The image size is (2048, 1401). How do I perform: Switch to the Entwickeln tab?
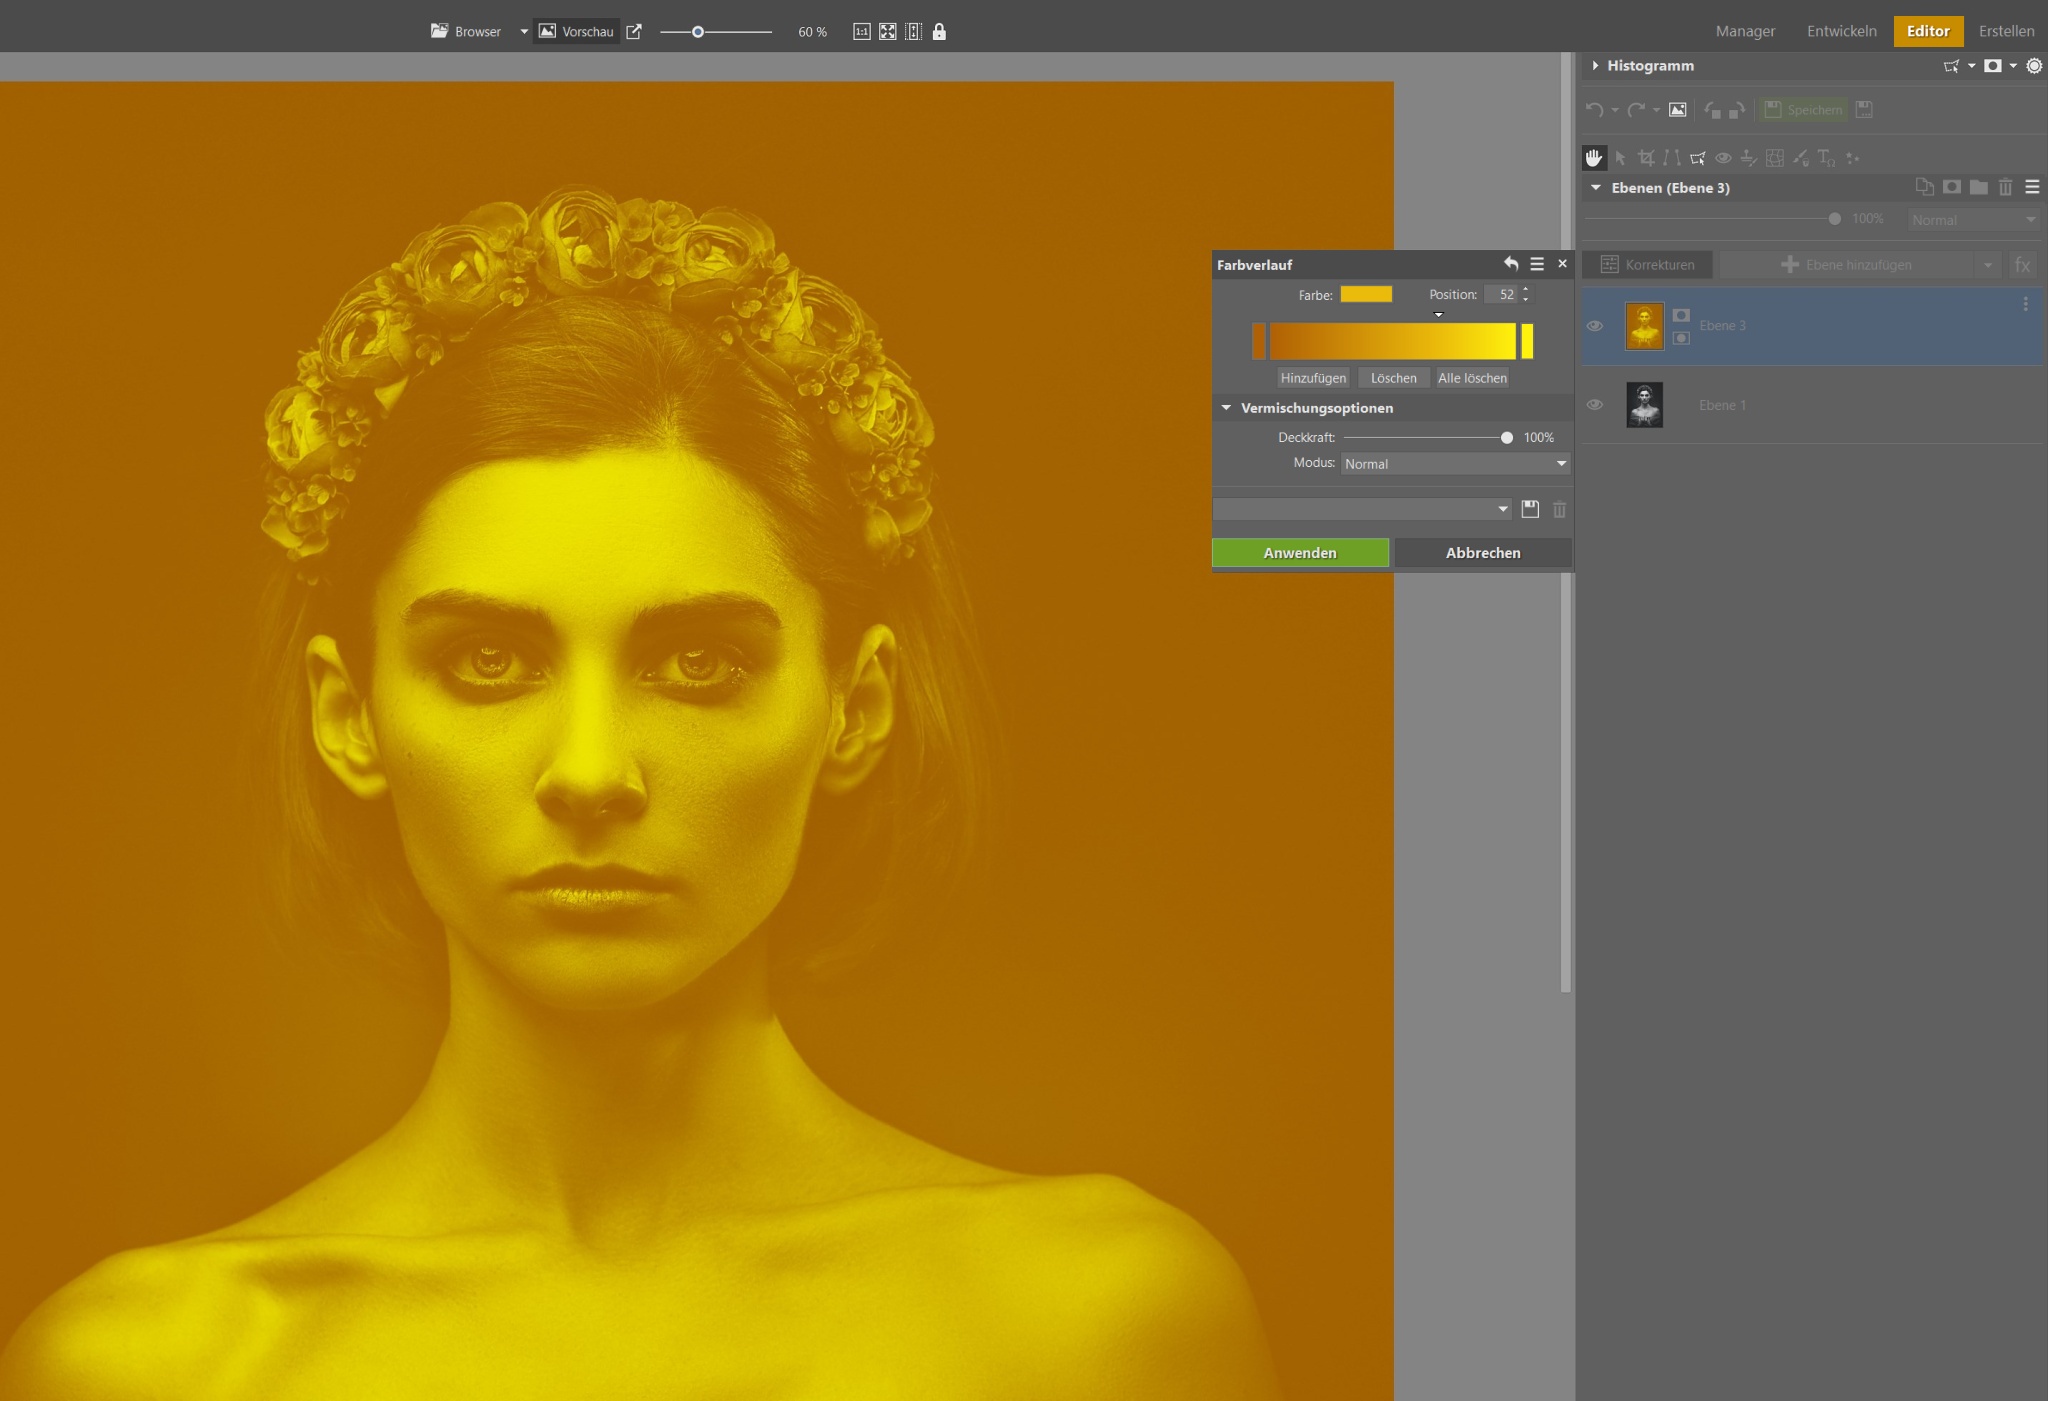[1841, 31]
